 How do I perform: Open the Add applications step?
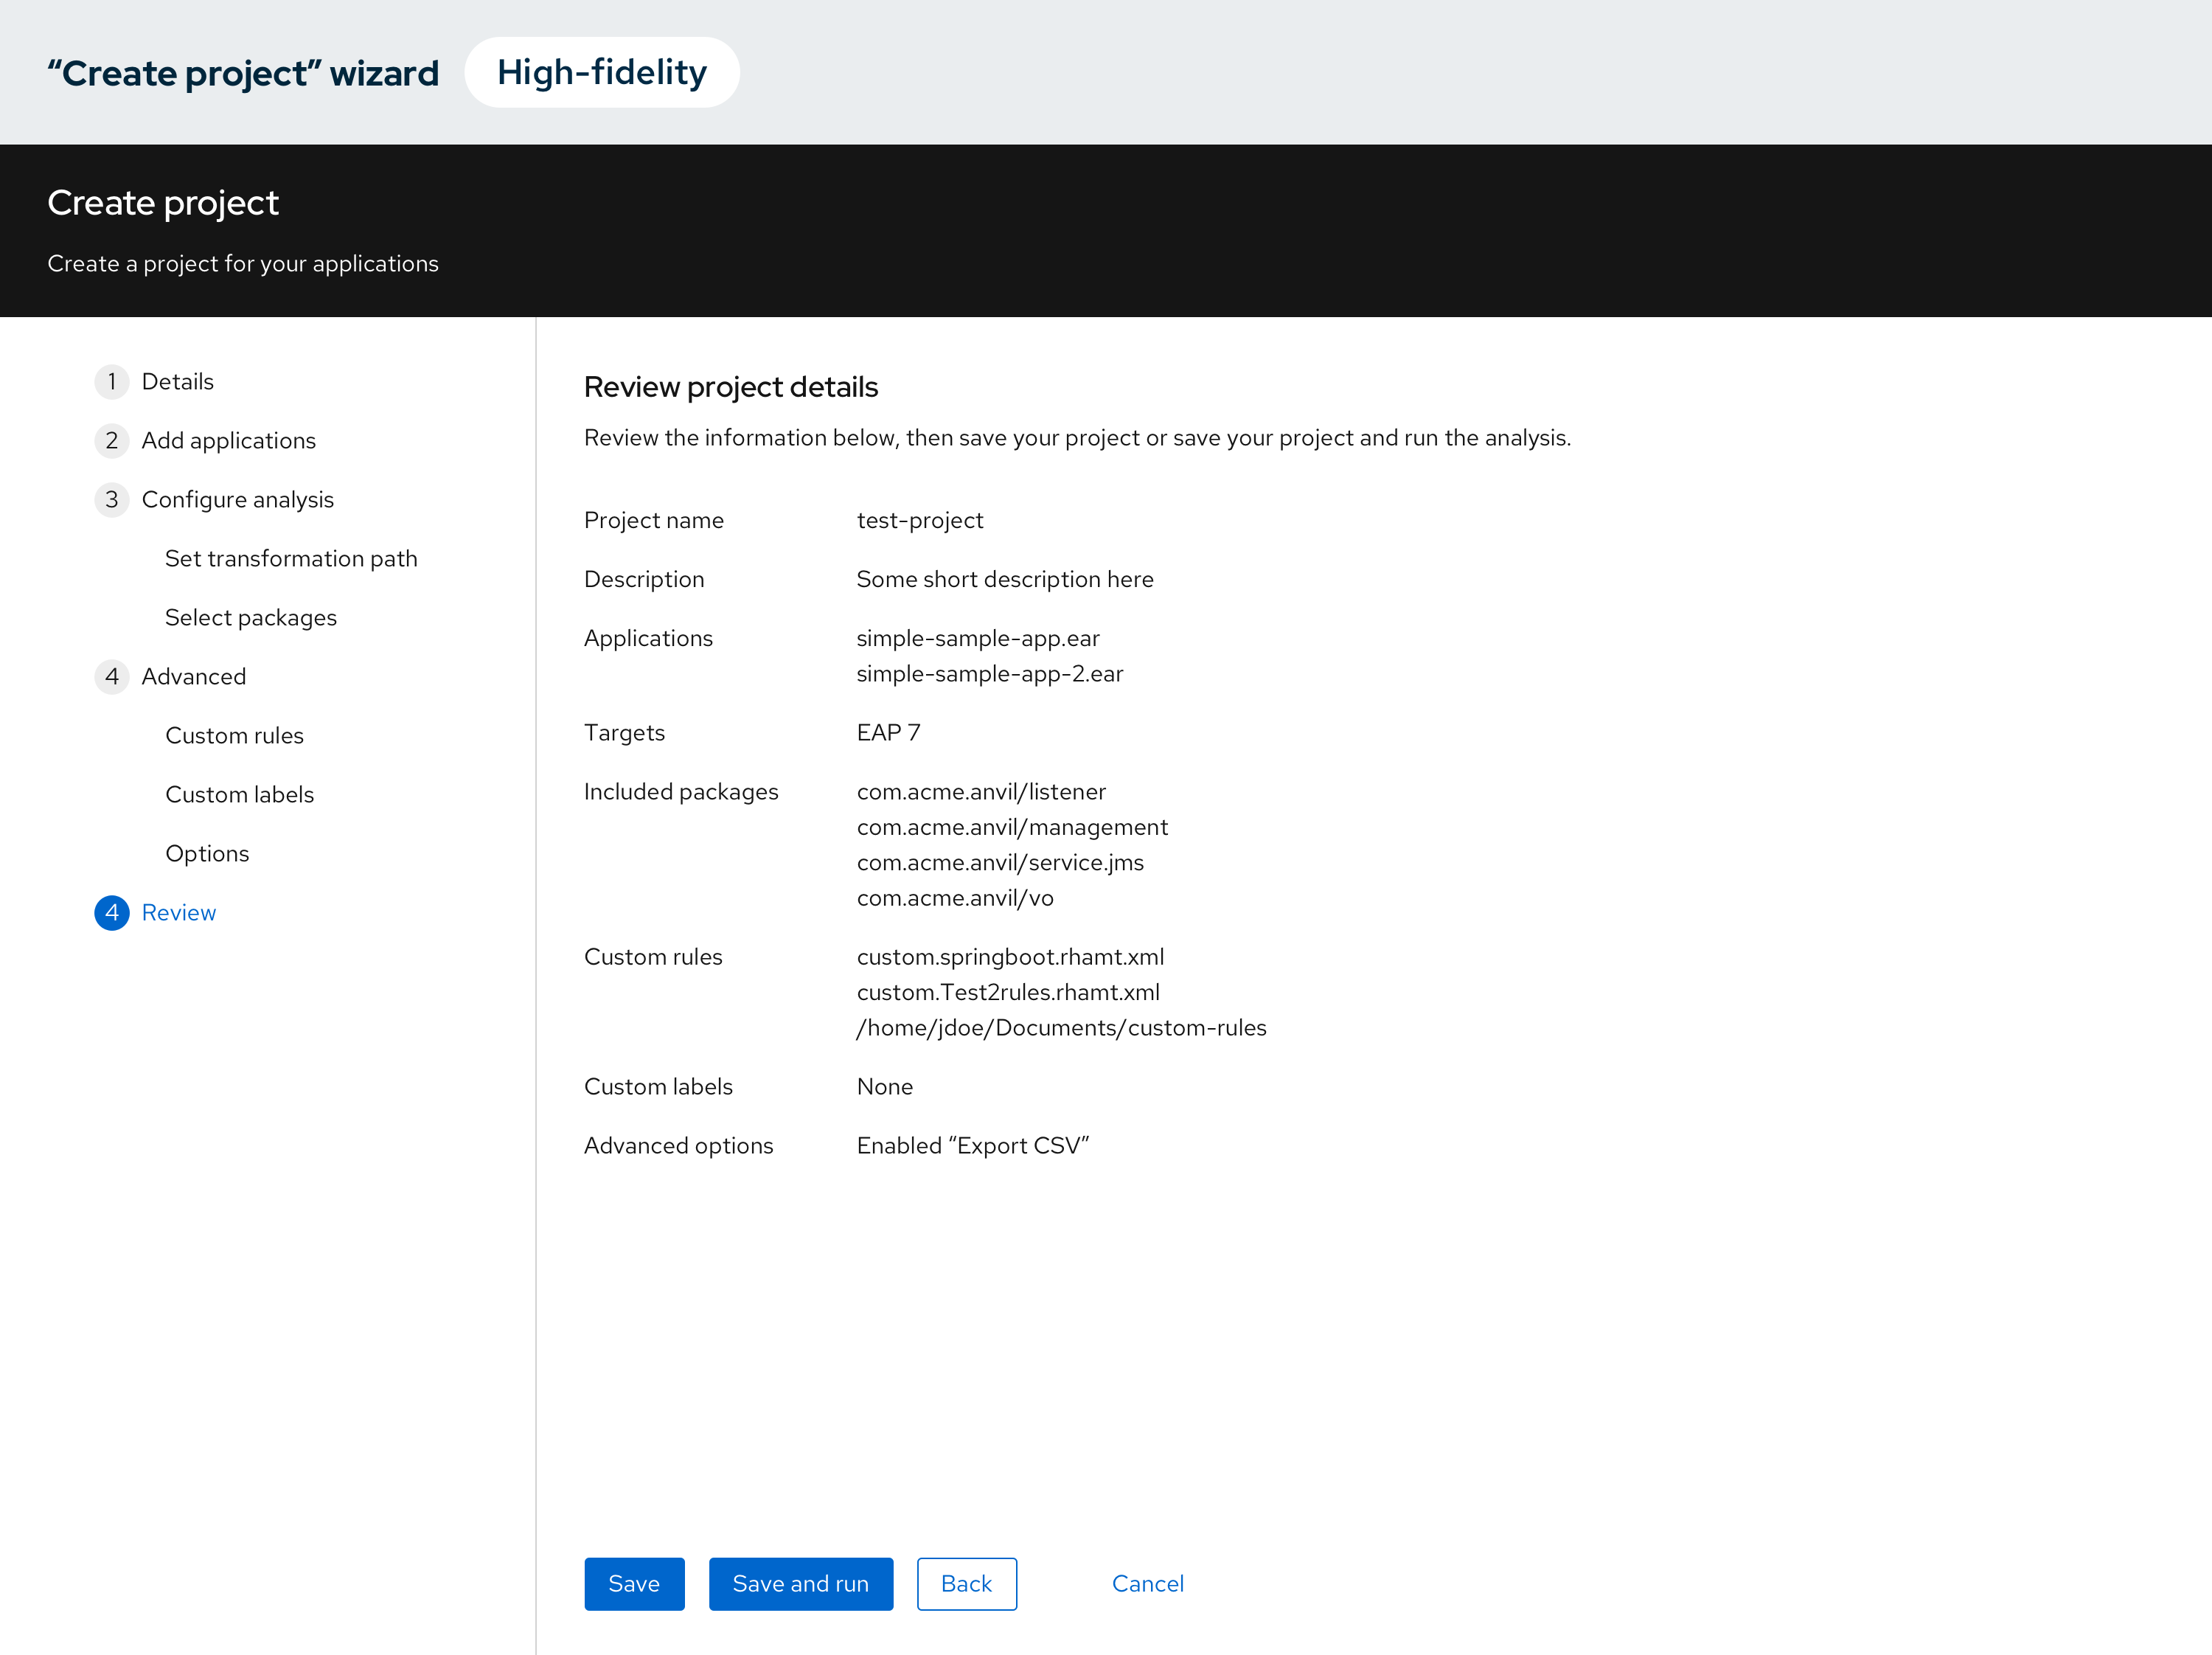click(228, 440)
